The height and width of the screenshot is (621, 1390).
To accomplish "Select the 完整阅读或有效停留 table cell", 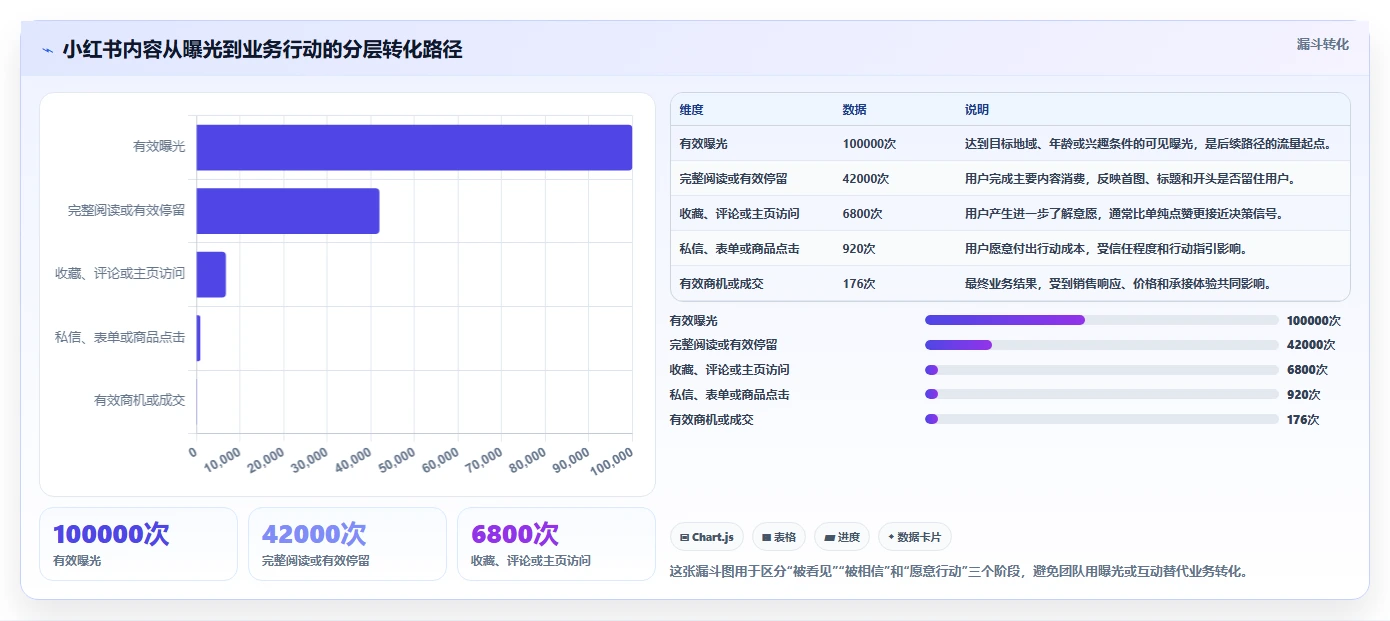I will (x=733, y=179).
